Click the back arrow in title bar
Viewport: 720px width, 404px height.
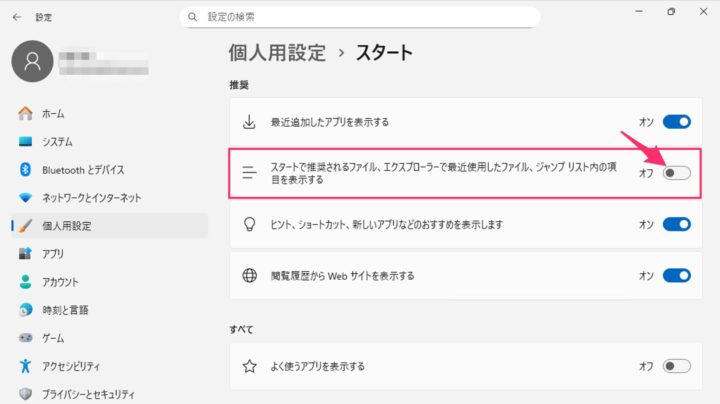click(17, 17)
